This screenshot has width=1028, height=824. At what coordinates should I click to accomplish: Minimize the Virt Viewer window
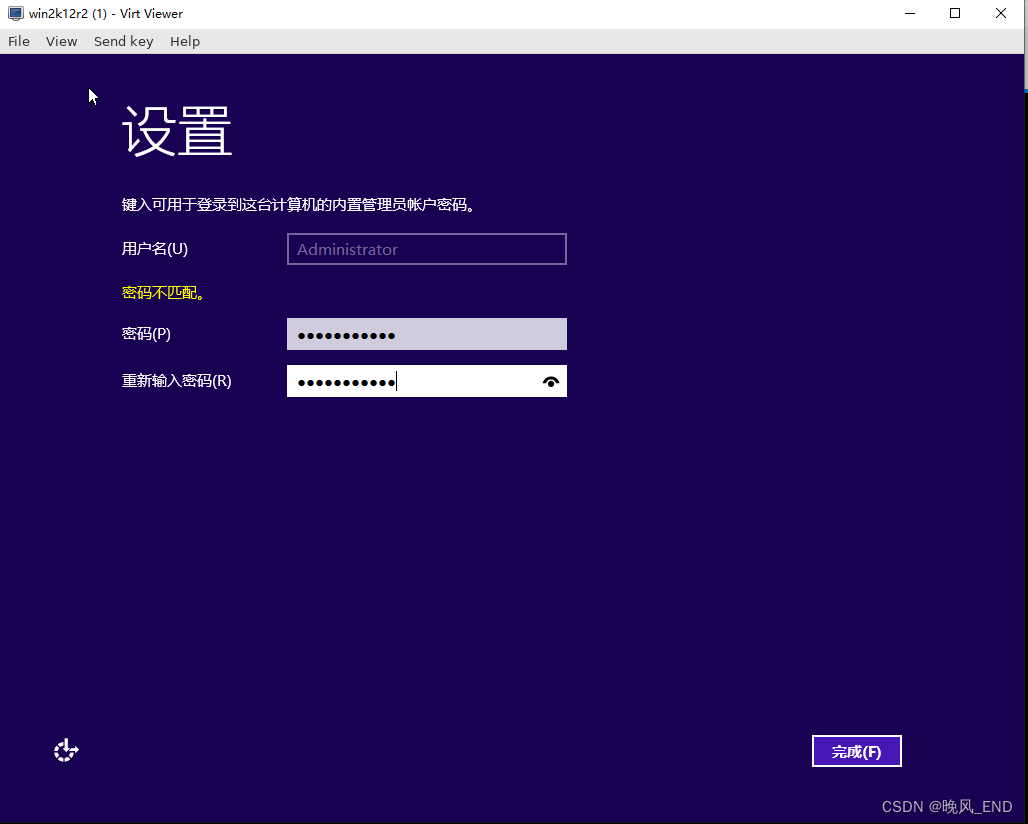[909, 13]
